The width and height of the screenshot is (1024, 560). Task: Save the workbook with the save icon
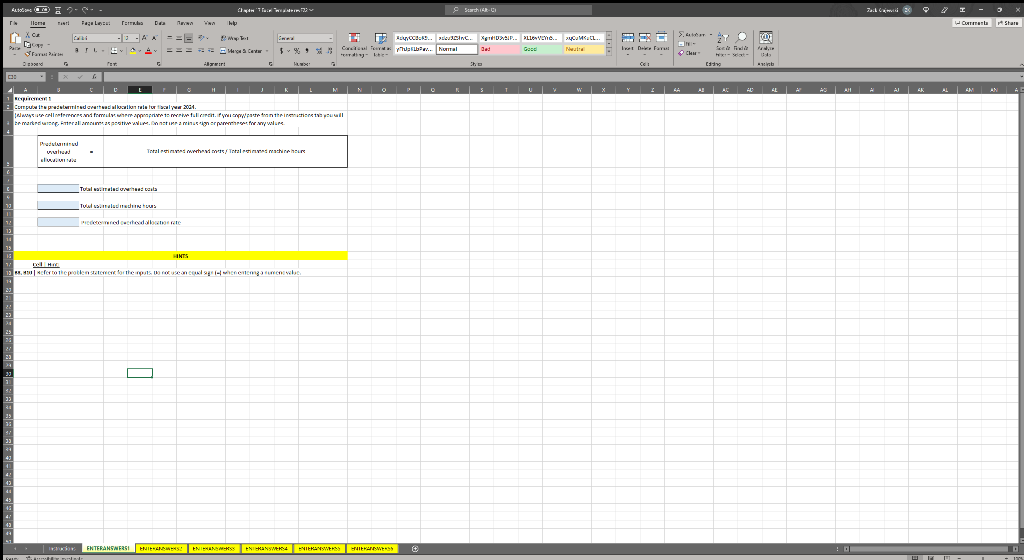tap(58, 10)
